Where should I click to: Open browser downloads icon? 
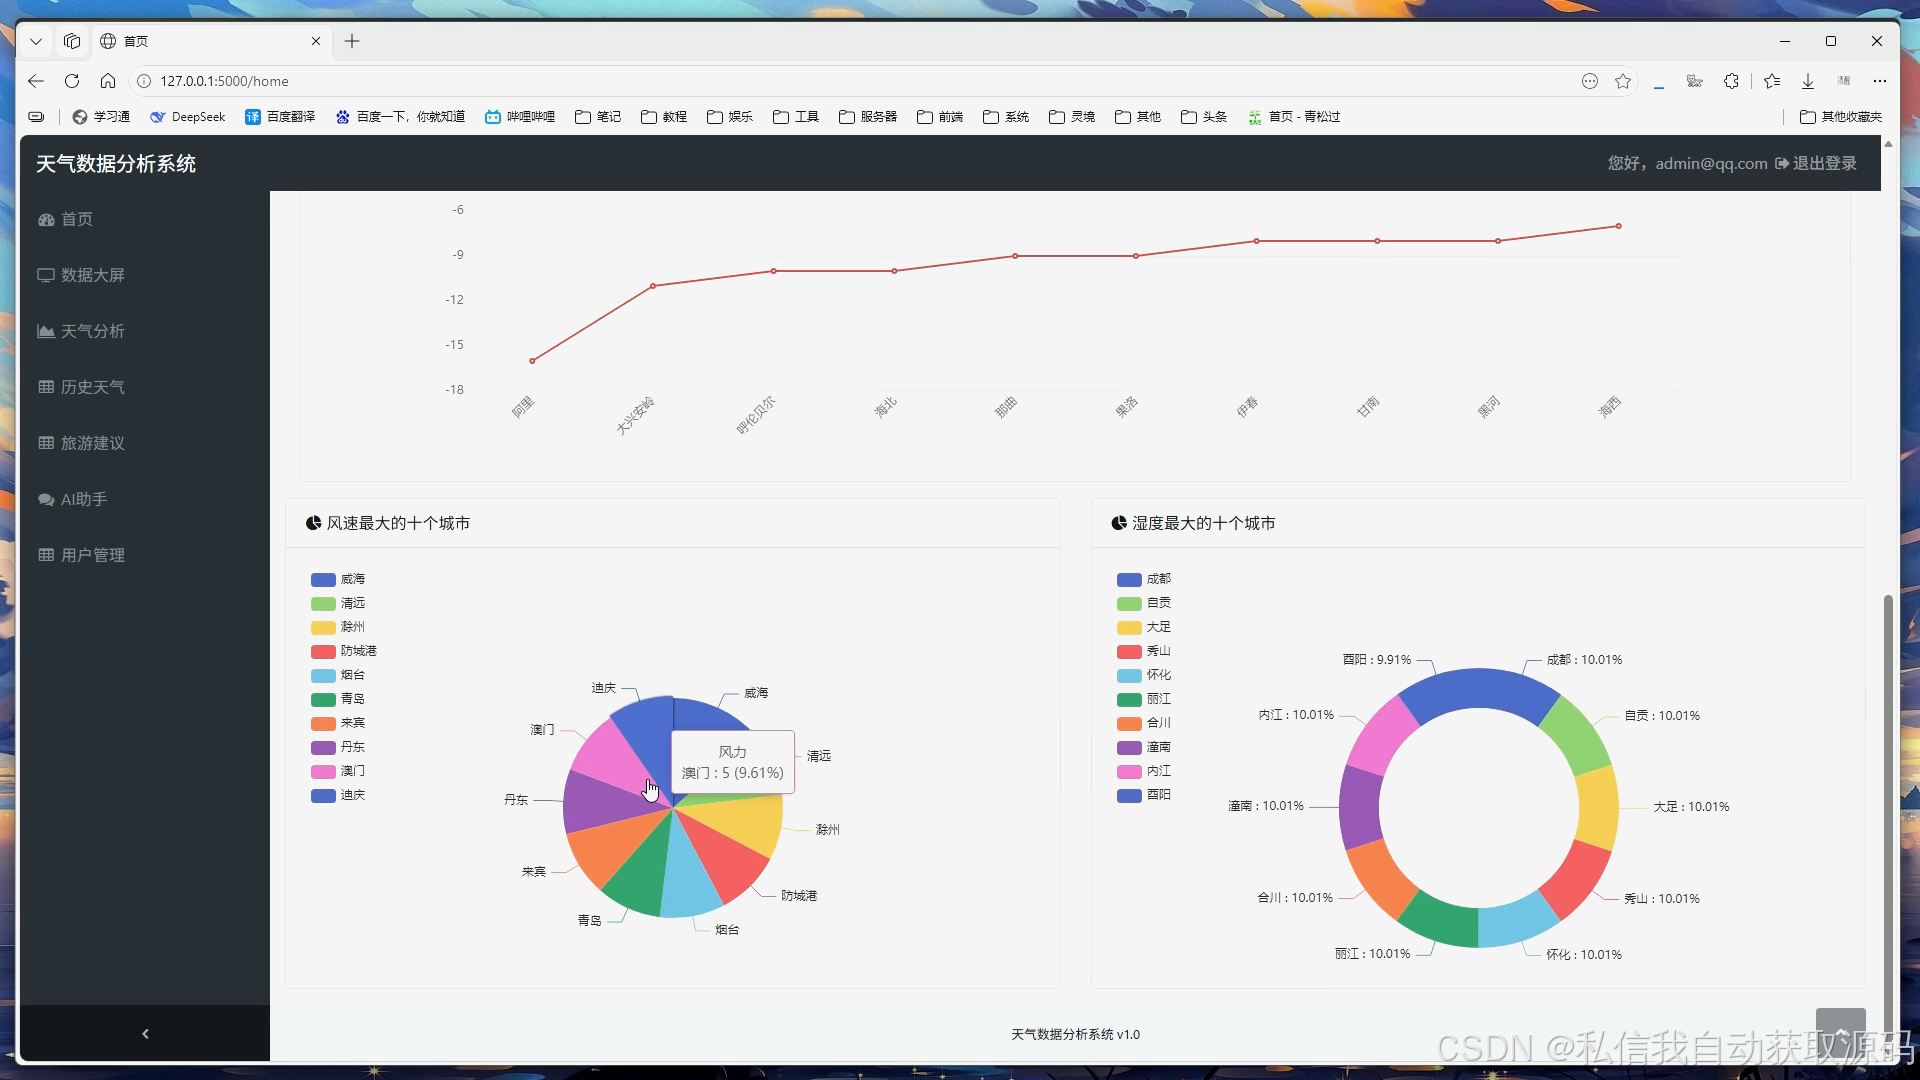[x=1808, y=81]
